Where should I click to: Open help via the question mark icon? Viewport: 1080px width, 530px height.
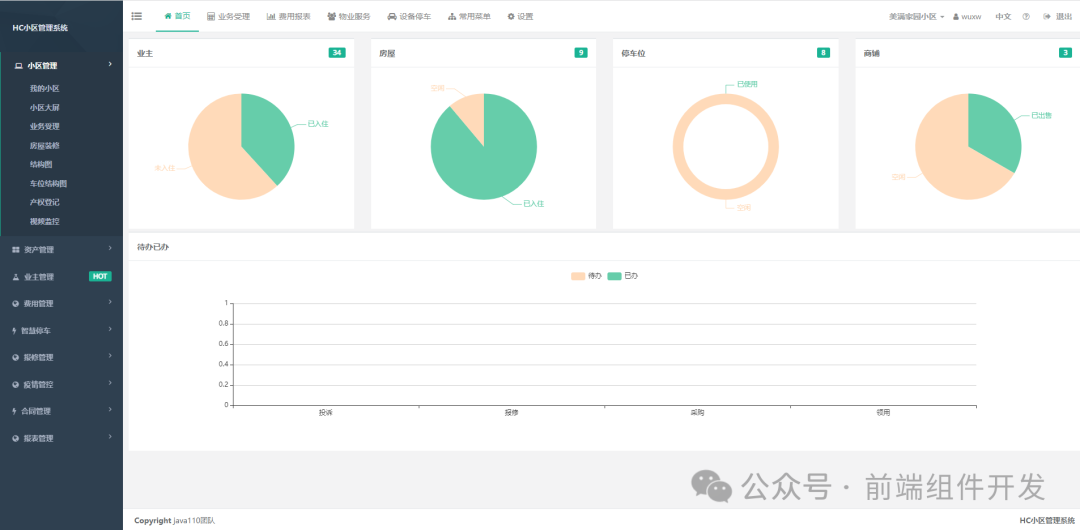pos(1026,17)
